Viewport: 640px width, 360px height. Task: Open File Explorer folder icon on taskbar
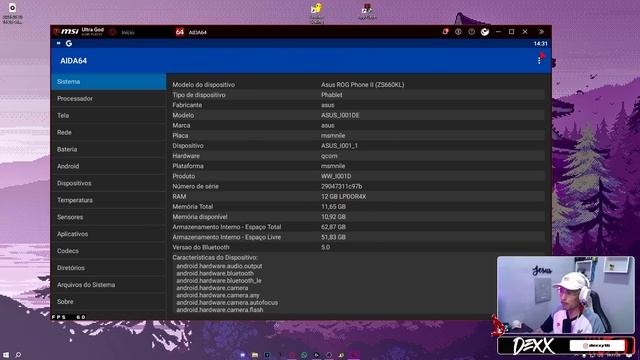255,355
